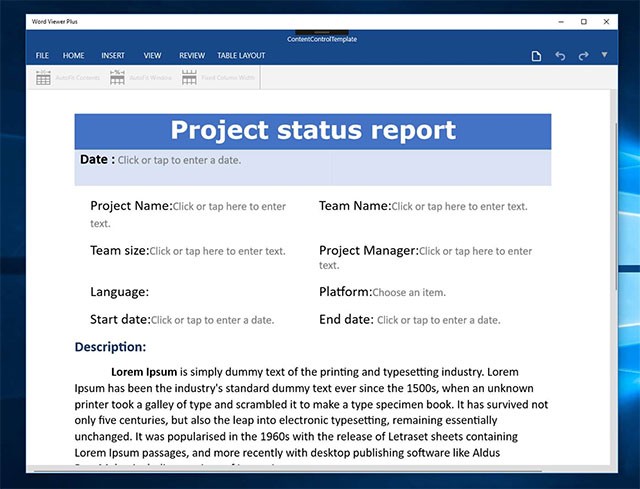Maximize the Word Viewer Plus window
This screenshot has height=489, width=640.
point(584,22)
